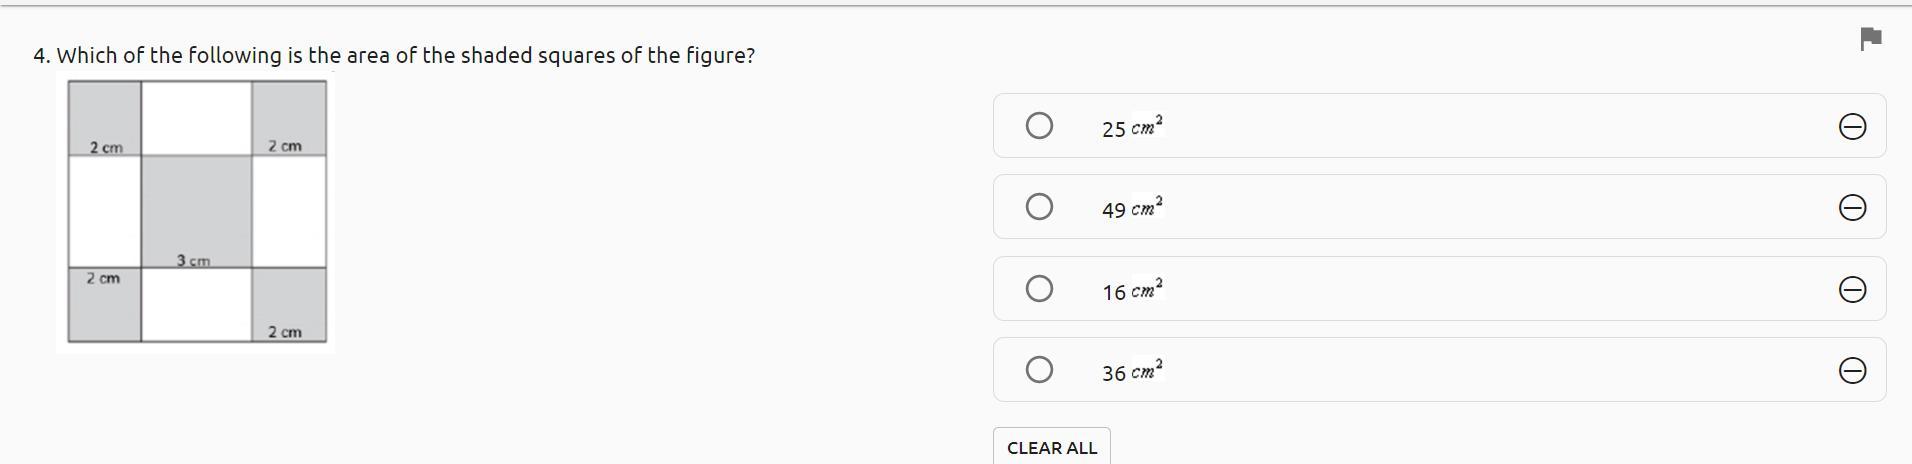1912x464 pixels.
Task: Eliminate the 25 cm² answer choice
Action: [x=1851, y=127]
